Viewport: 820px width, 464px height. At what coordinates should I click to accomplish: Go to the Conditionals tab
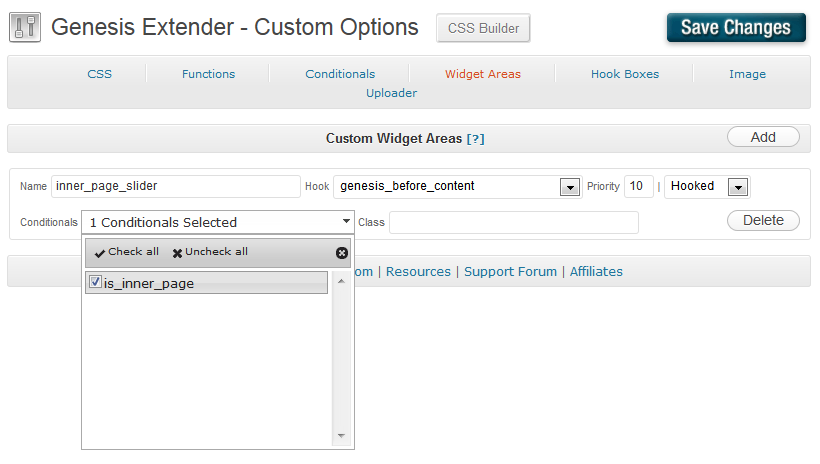340,74
